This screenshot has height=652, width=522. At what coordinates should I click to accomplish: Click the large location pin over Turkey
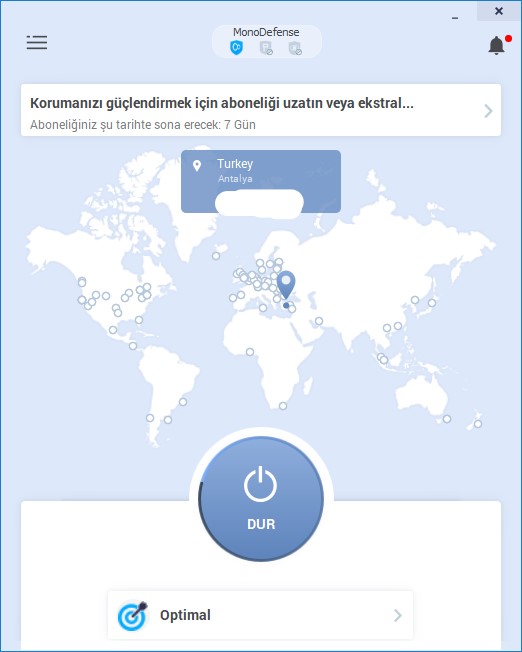click(286, 285)
